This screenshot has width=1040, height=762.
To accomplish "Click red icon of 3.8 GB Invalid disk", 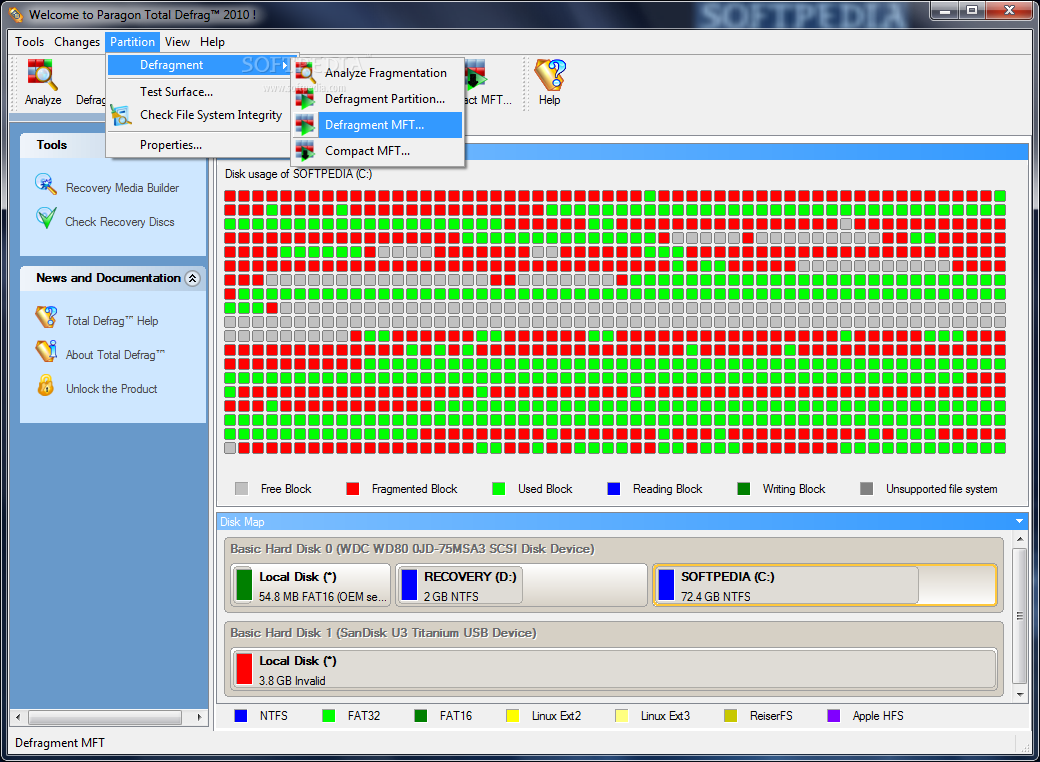I will point(244,669).
